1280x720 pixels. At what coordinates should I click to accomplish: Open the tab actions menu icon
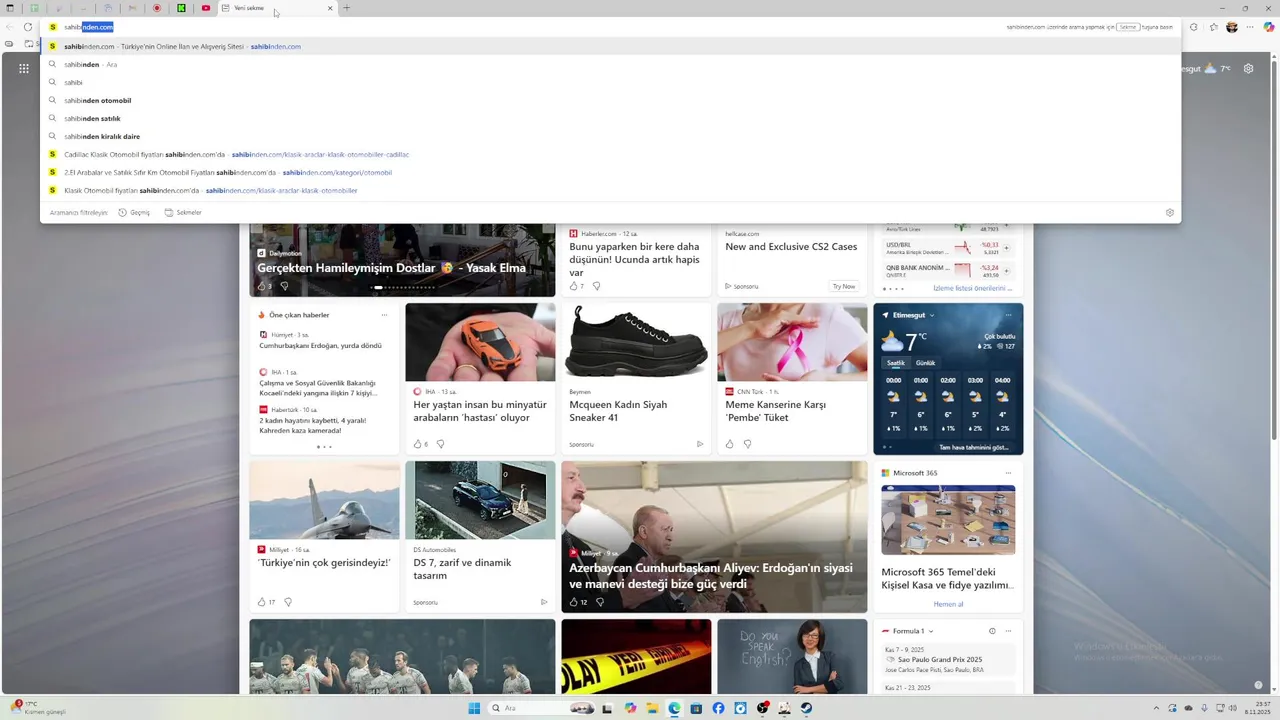tap(10, 8)
